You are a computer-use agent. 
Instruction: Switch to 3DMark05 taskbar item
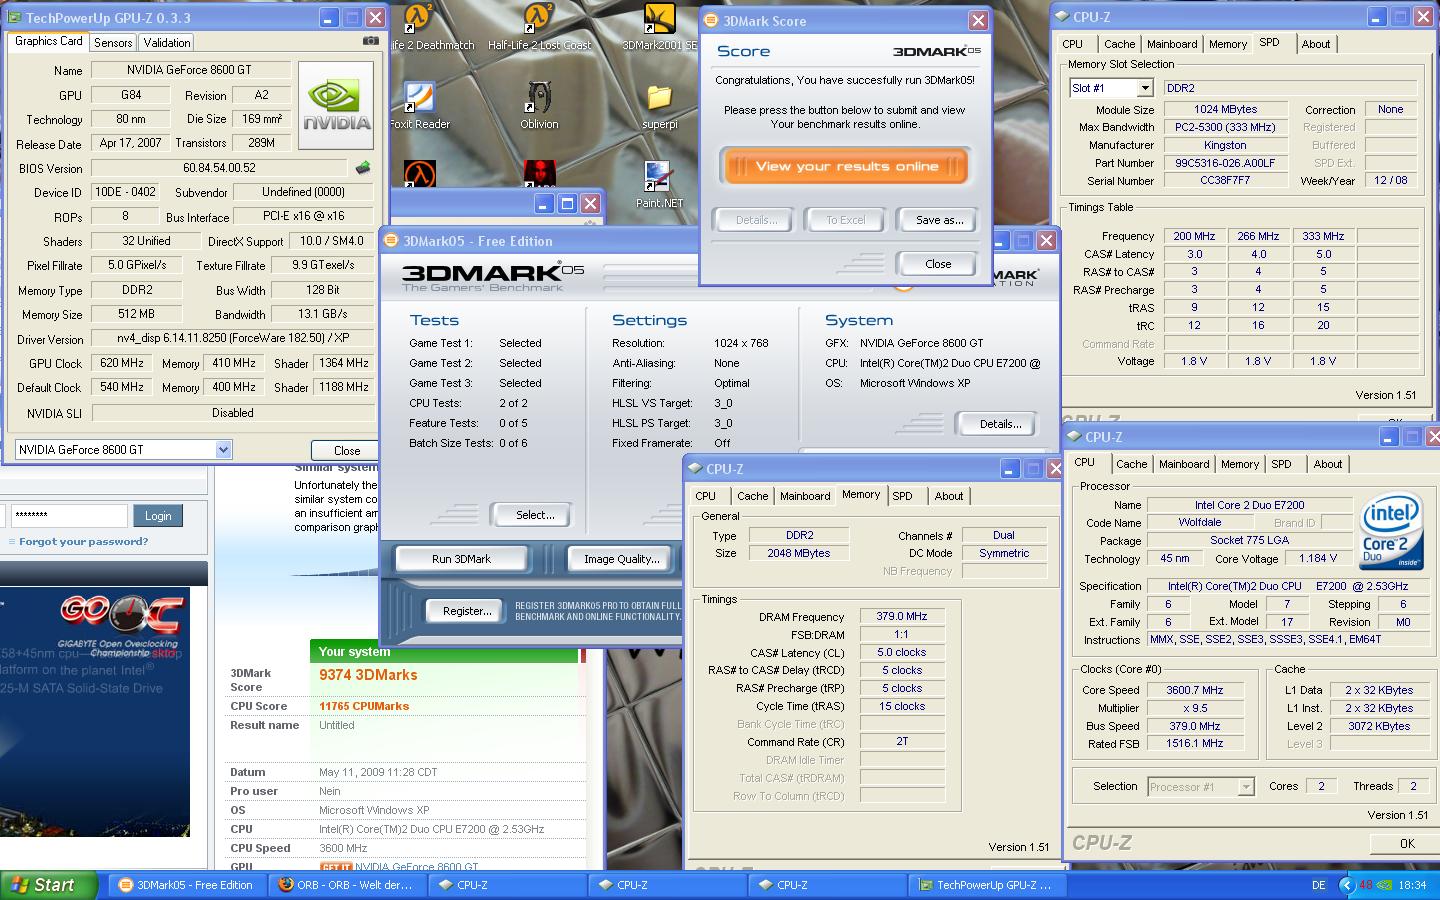coord(187,885)
